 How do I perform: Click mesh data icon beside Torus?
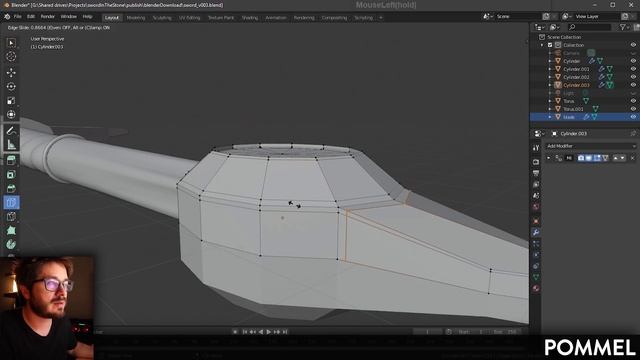(x=586, y=101)
